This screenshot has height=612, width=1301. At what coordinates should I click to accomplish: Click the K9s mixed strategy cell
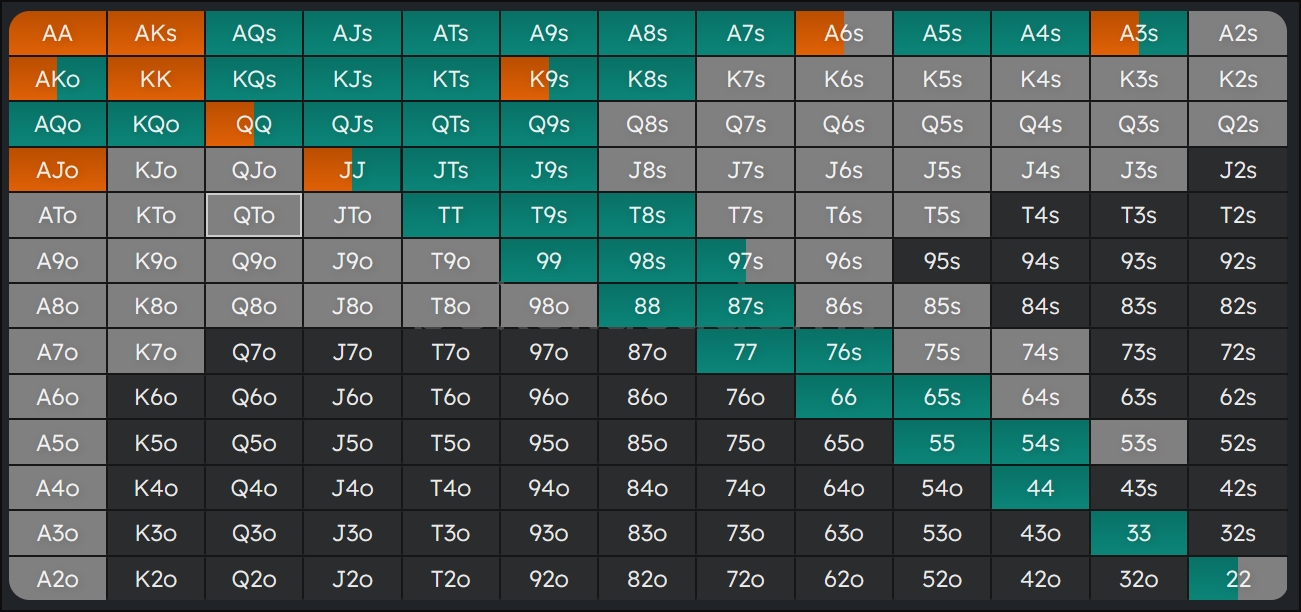click(x=549, y=79)
